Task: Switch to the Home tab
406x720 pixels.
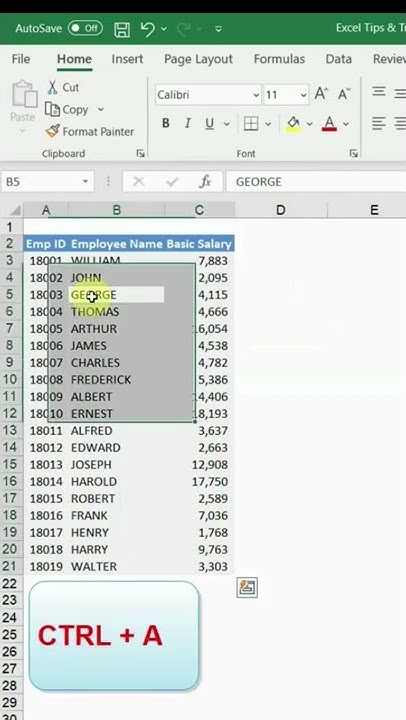Action: (x=74, y=59)
